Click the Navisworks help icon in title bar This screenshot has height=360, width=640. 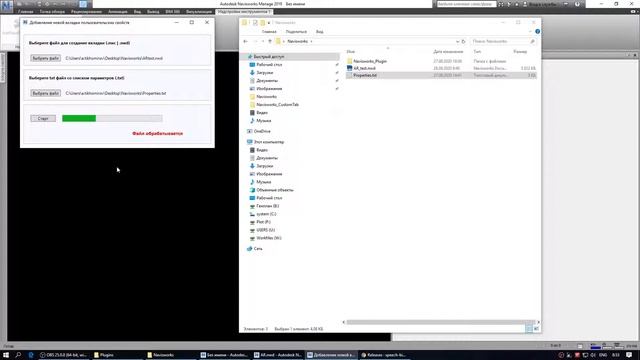click(x=577, y=4)
